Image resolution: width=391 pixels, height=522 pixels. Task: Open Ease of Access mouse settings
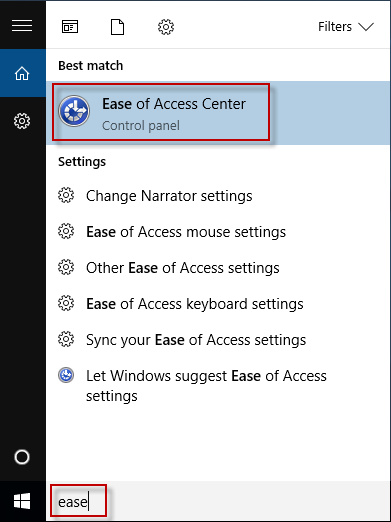point(186,232)
